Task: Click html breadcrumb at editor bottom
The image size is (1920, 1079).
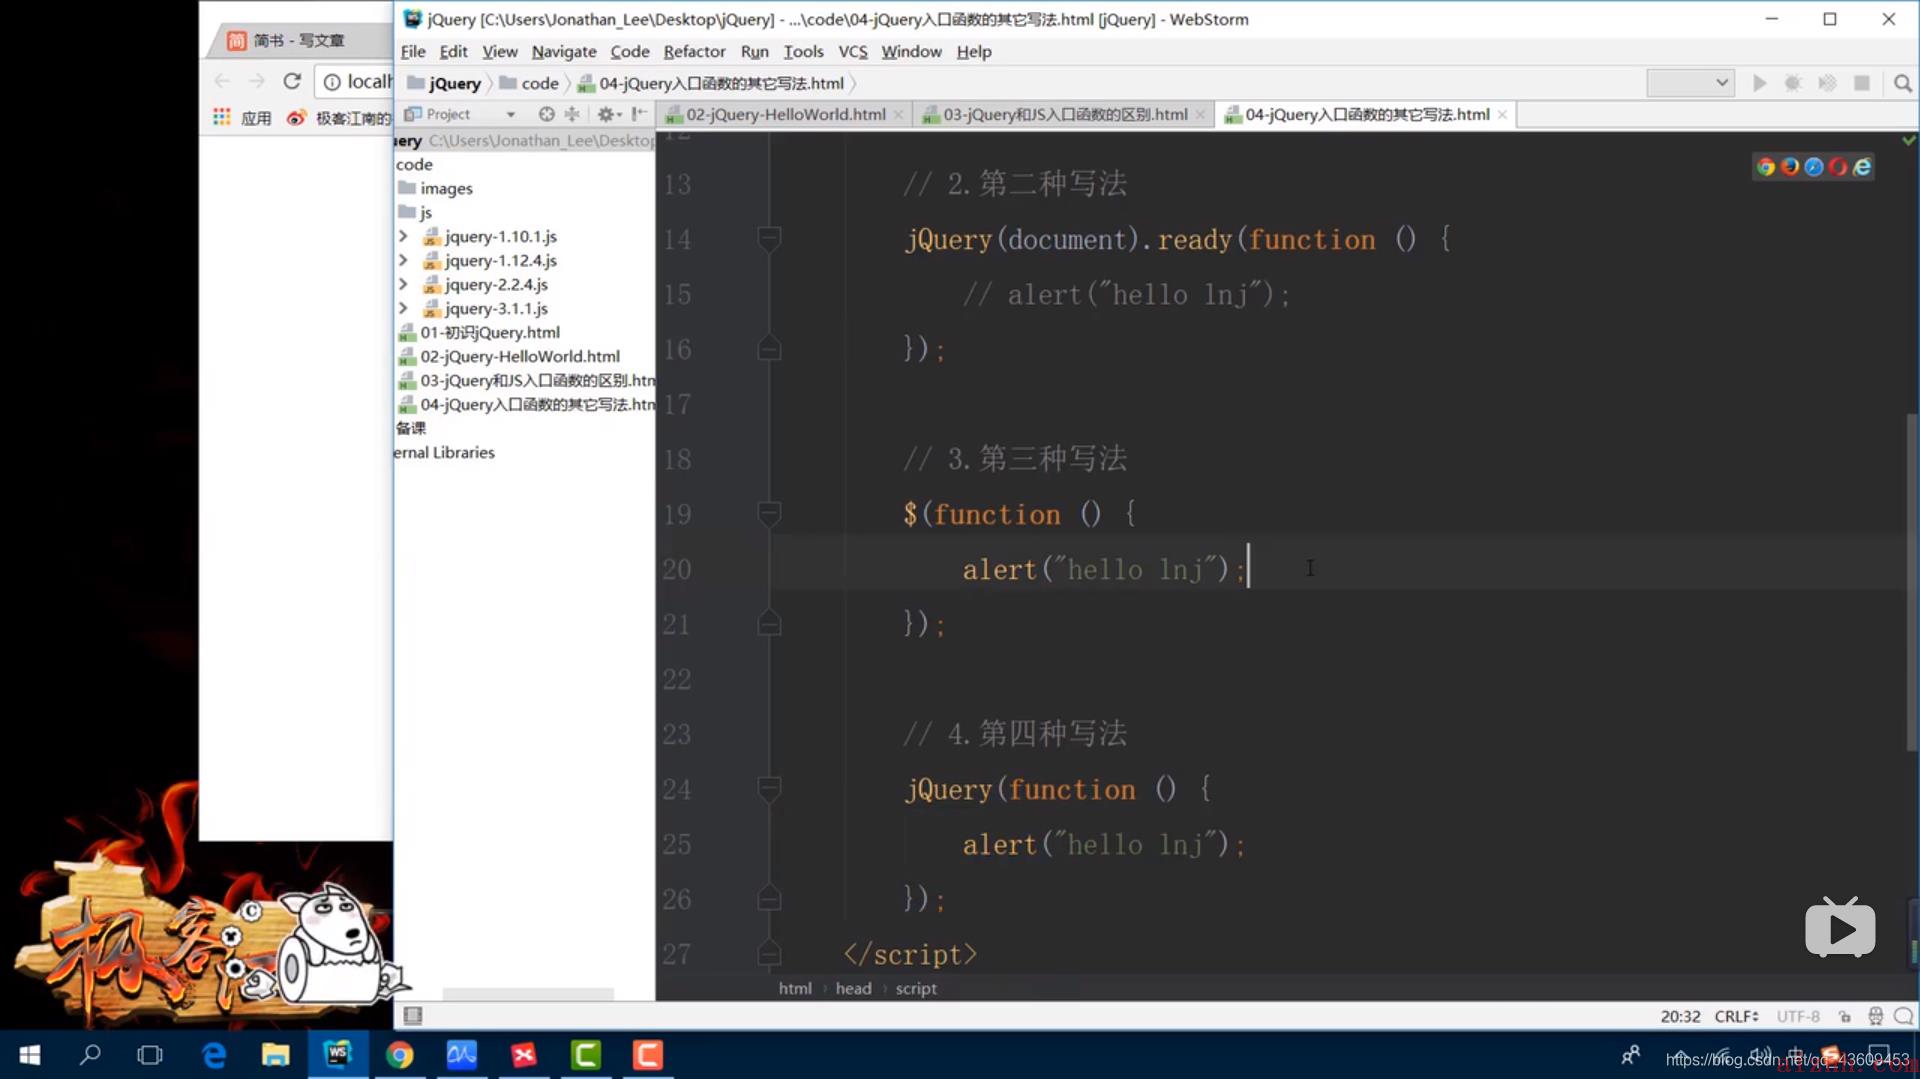Action: [x=795, y=988]
